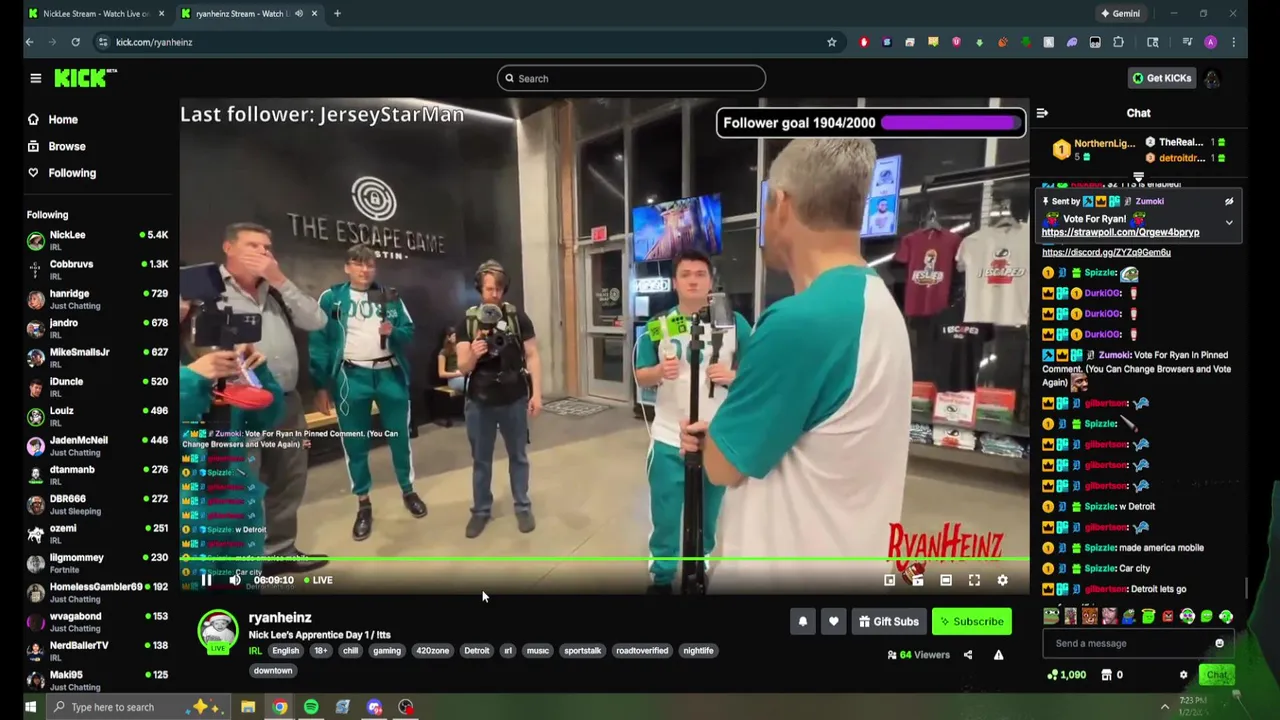
Task: Click the ryanheinz streamer avatar
Action: click(217, 632)
